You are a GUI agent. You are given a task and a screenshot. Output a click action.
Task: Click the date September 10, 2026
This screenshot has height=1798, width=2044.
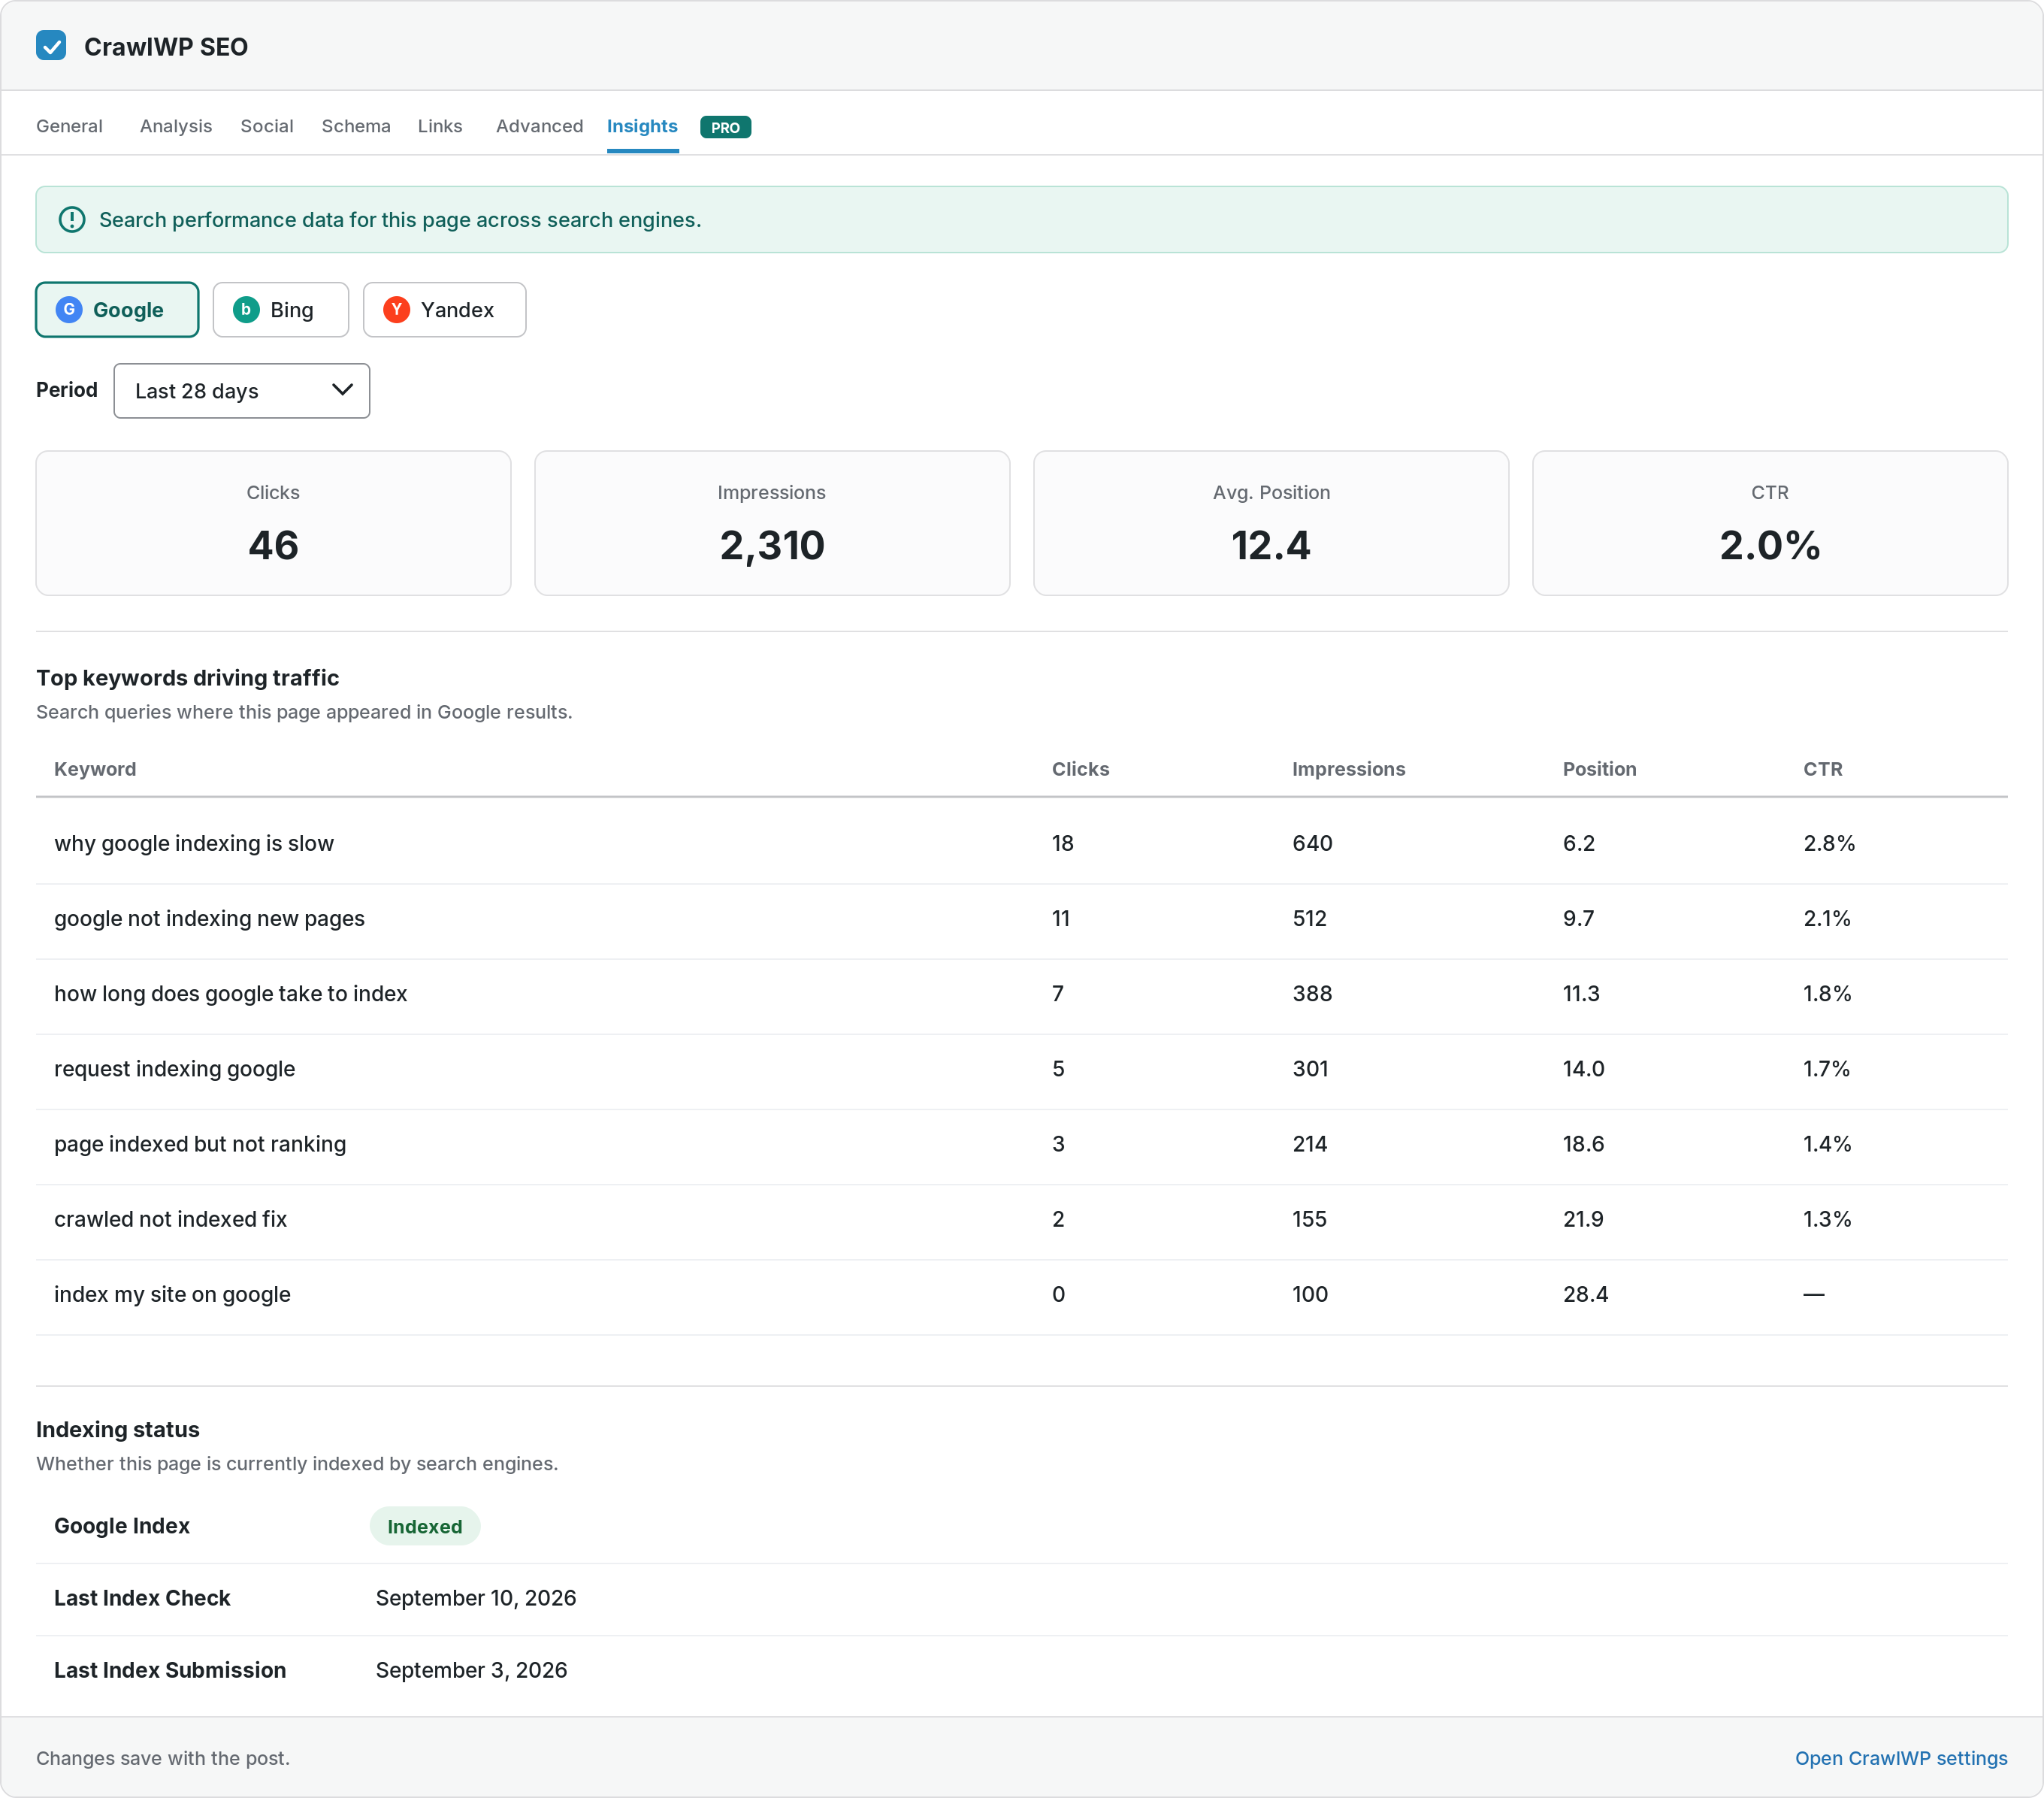(476, 1598)
